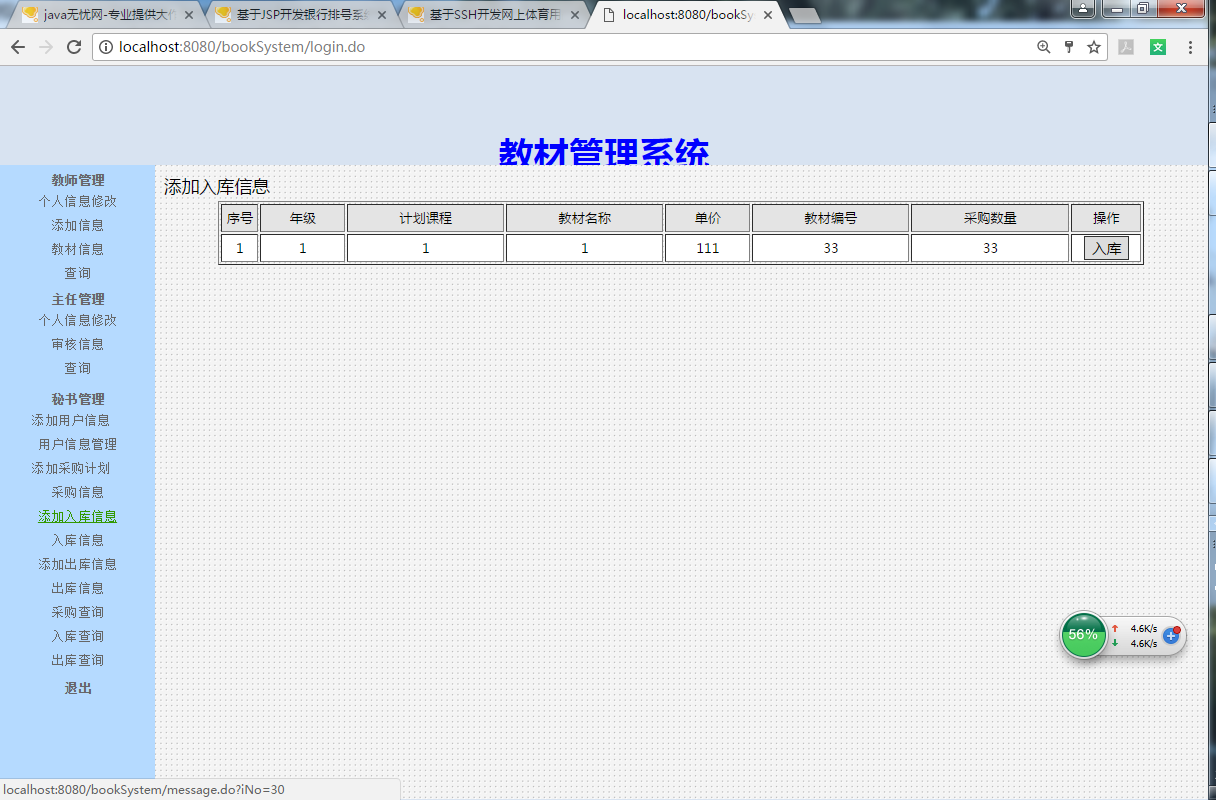Open 个人信息修改 under 主任管理

(78, 320)
